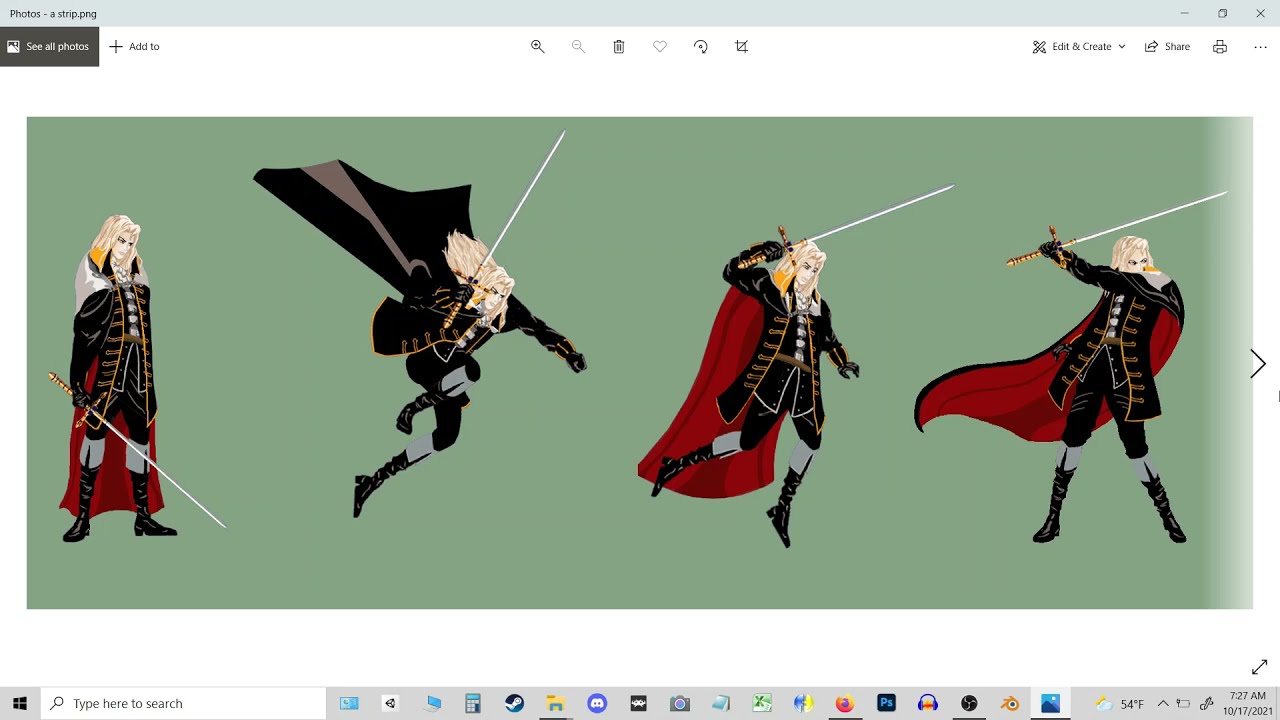Open the Camera app from the taskbar

pos(680,703)
